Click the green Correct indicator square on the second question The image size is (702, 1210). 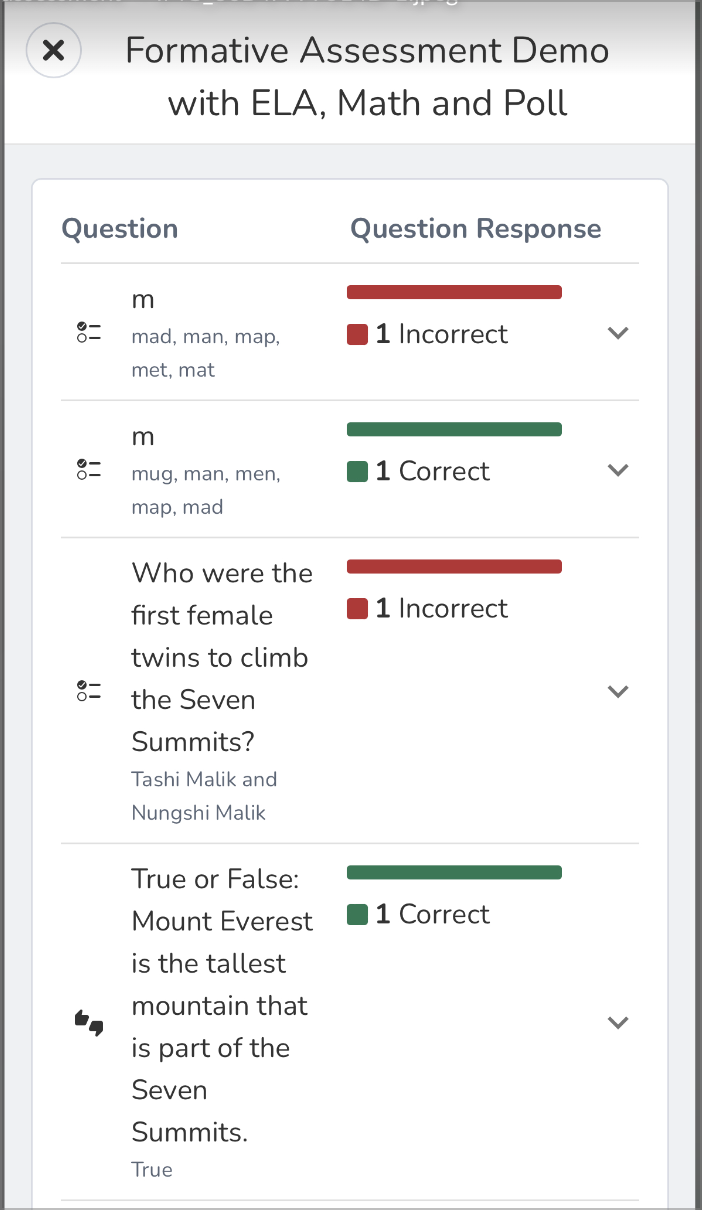(357, 471)
